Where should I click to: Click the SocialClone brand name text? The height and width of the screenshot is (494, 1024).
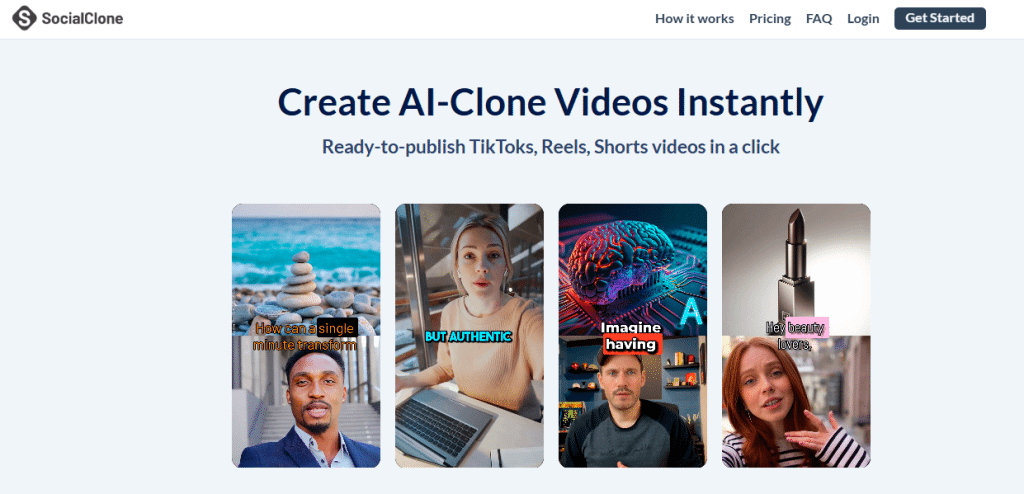(x=83, y=18)
